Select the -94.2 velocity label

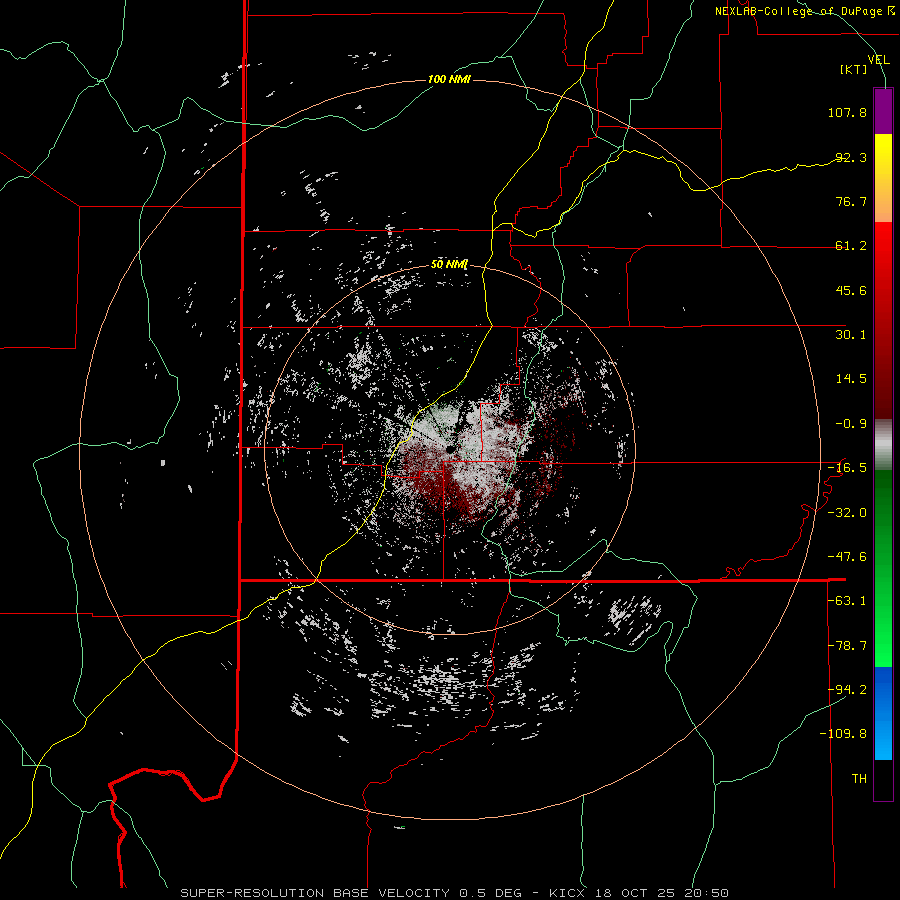pyautogui.click(x=847, y=690)
